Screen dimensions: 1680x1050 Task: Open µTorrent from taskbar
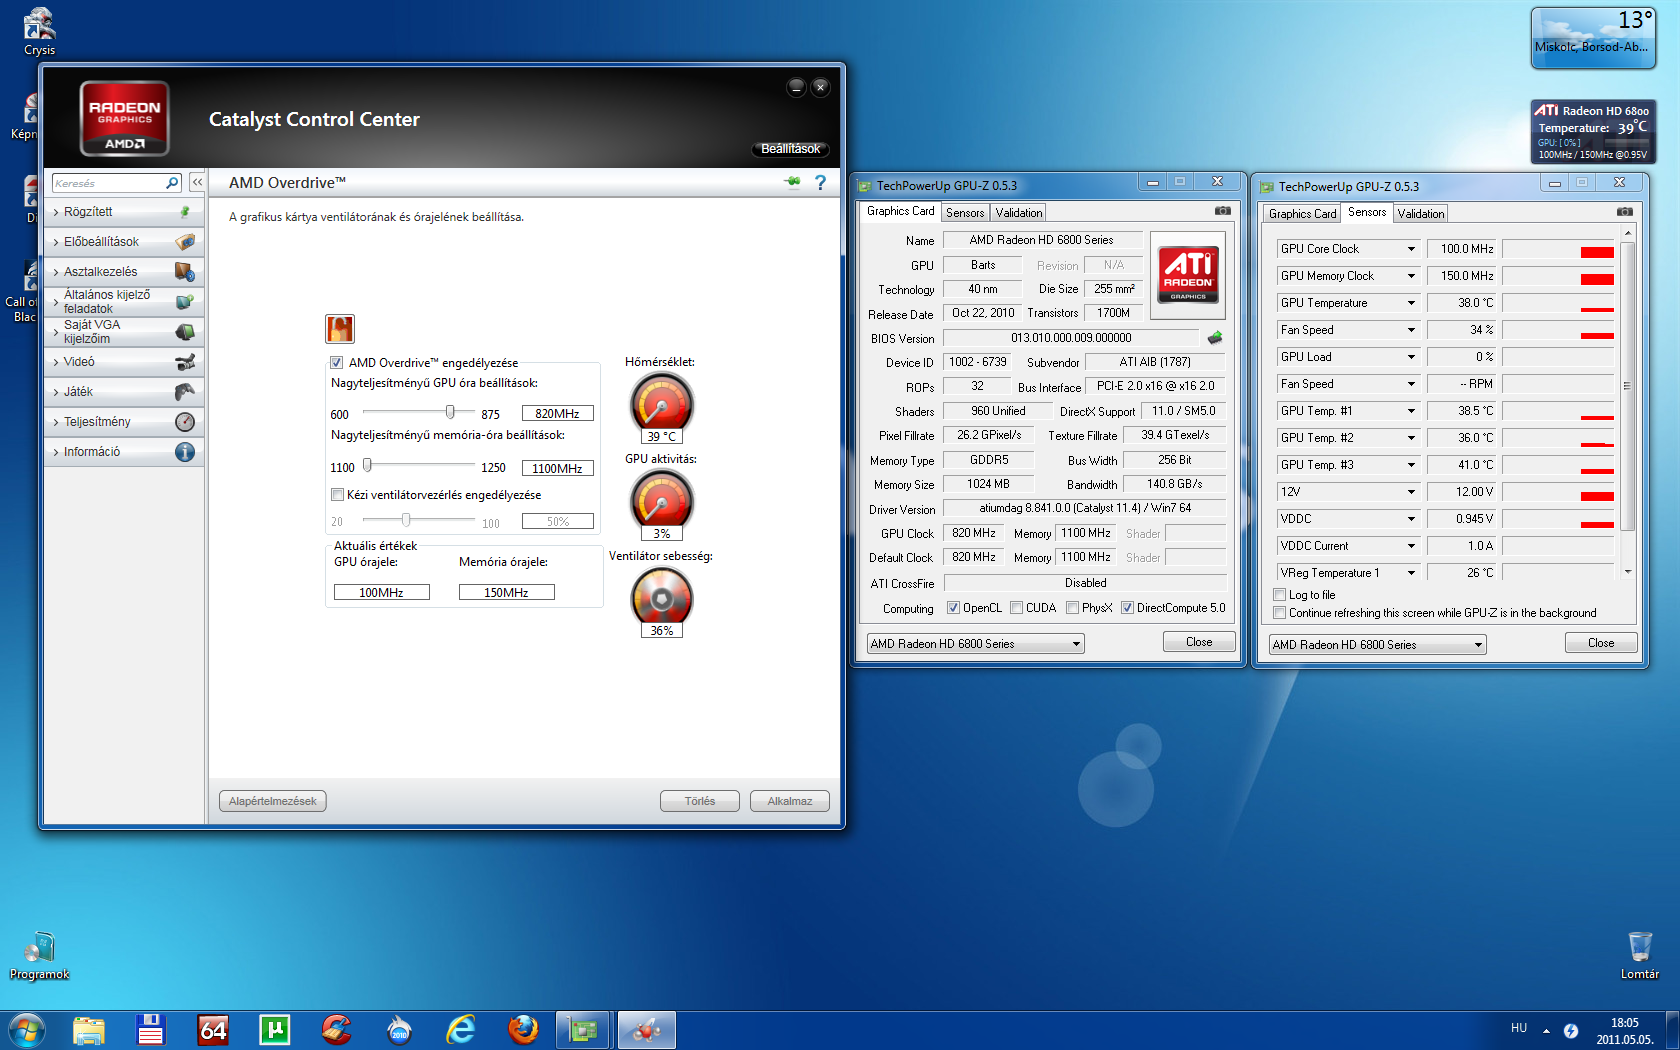274,1030
